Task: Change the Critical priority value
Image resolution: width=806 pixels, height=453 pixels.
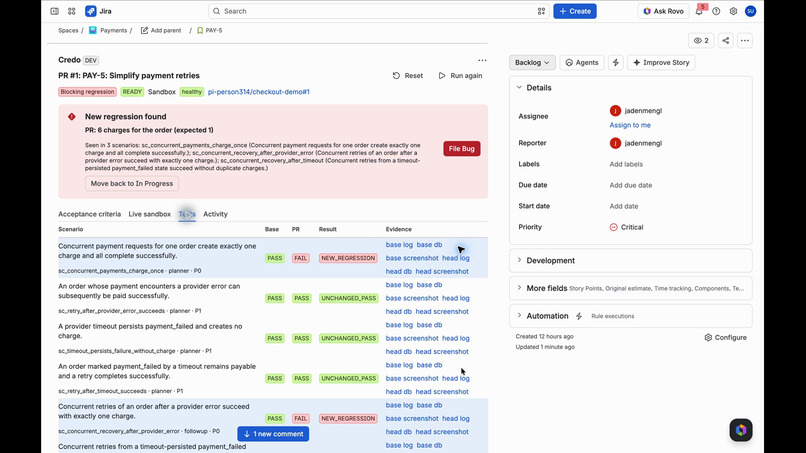Action: tap(626, 227)
